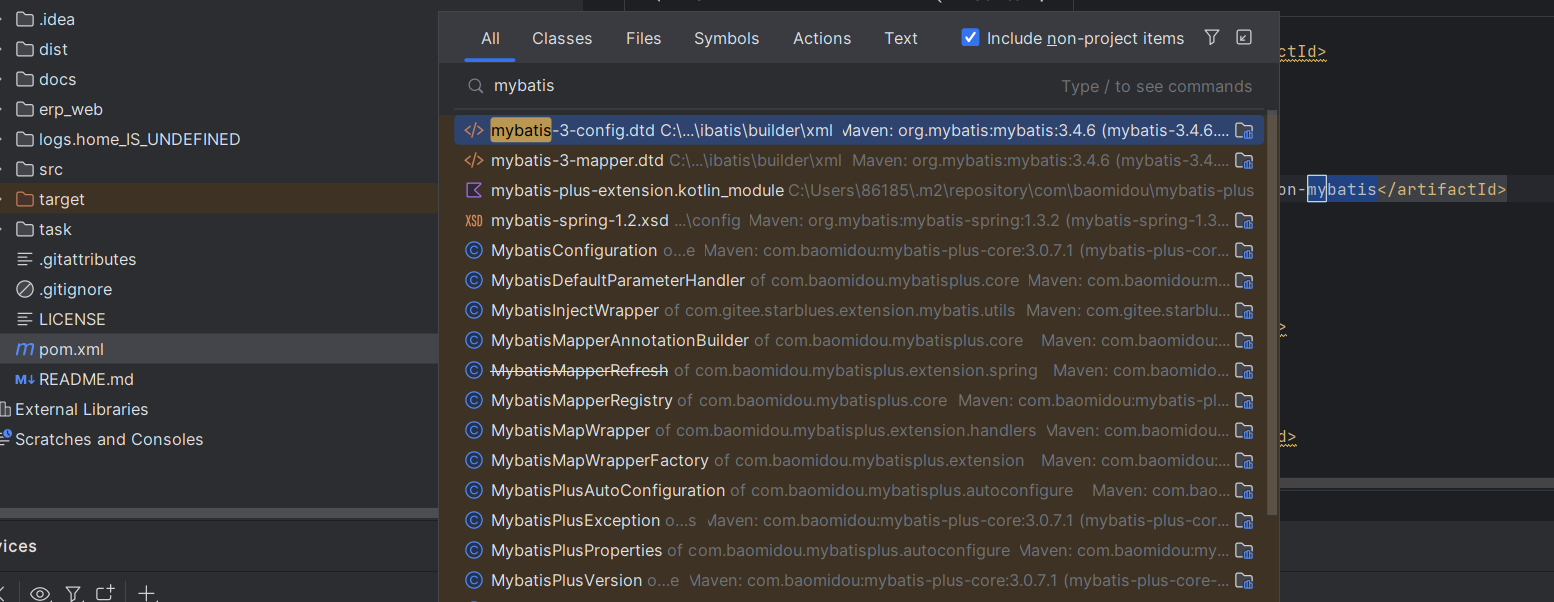Click the library folder icon on mybatis-3-mapper.dtd row

(1244, 160)
